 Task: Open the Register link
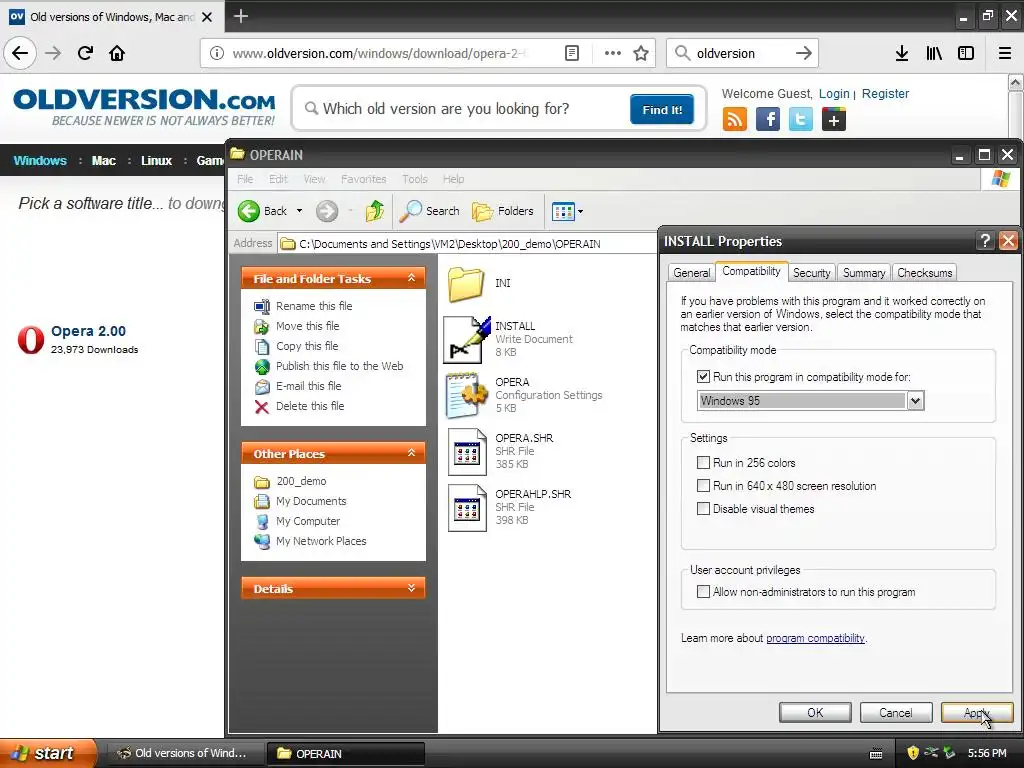pyautogui.click(x=885, y=93)
